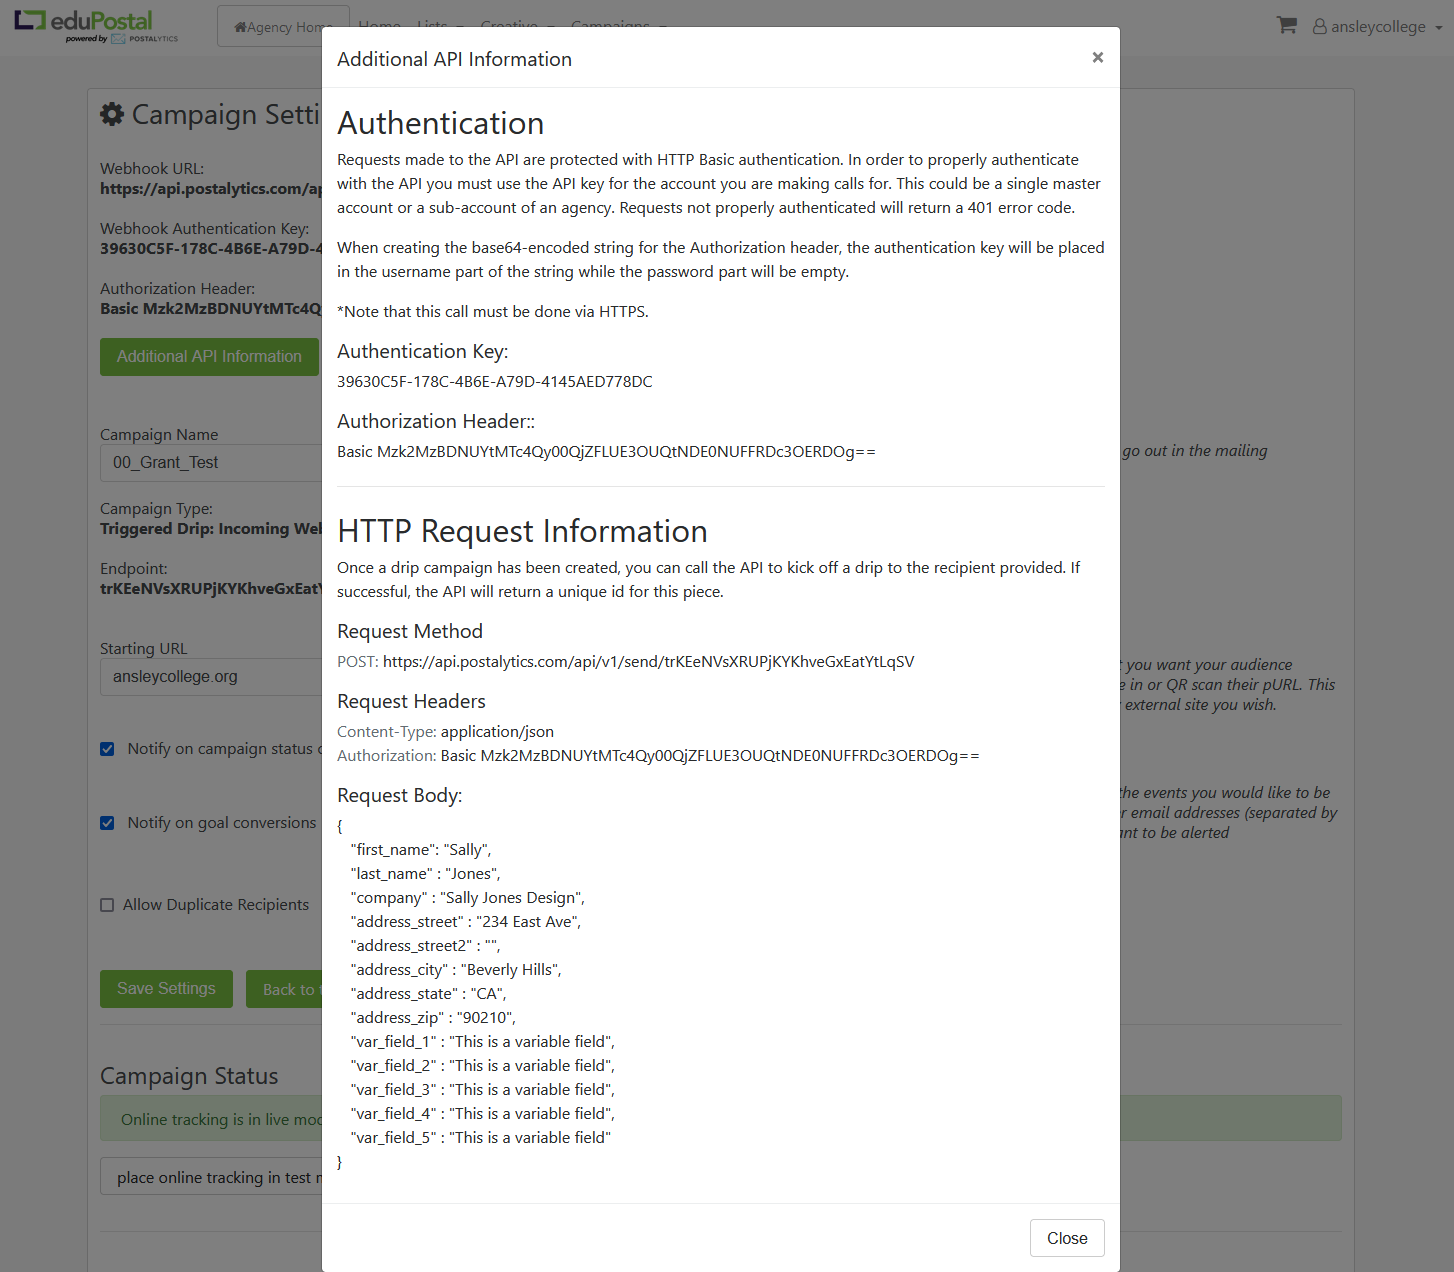Click the "var_field_3" request body line

(x=483, y=1090)
